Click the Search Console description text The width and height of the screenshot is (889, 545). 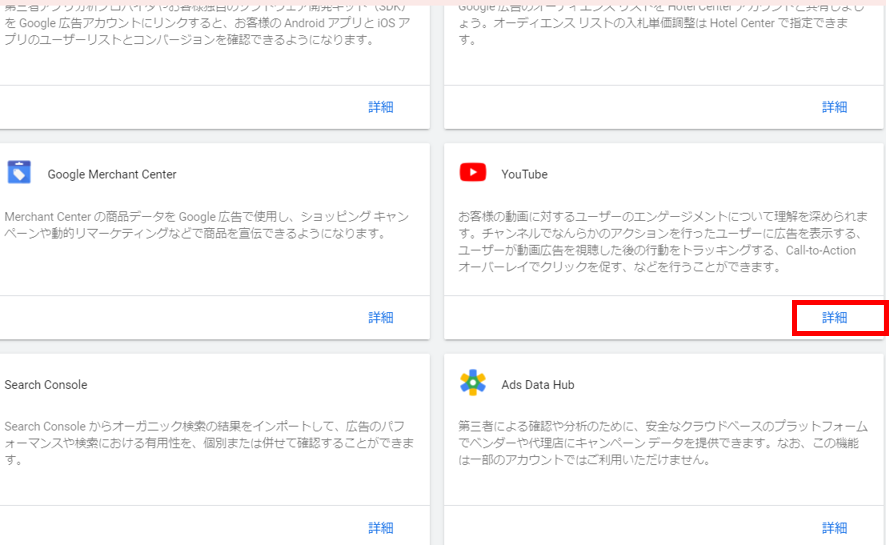click(x=209, y=443)
